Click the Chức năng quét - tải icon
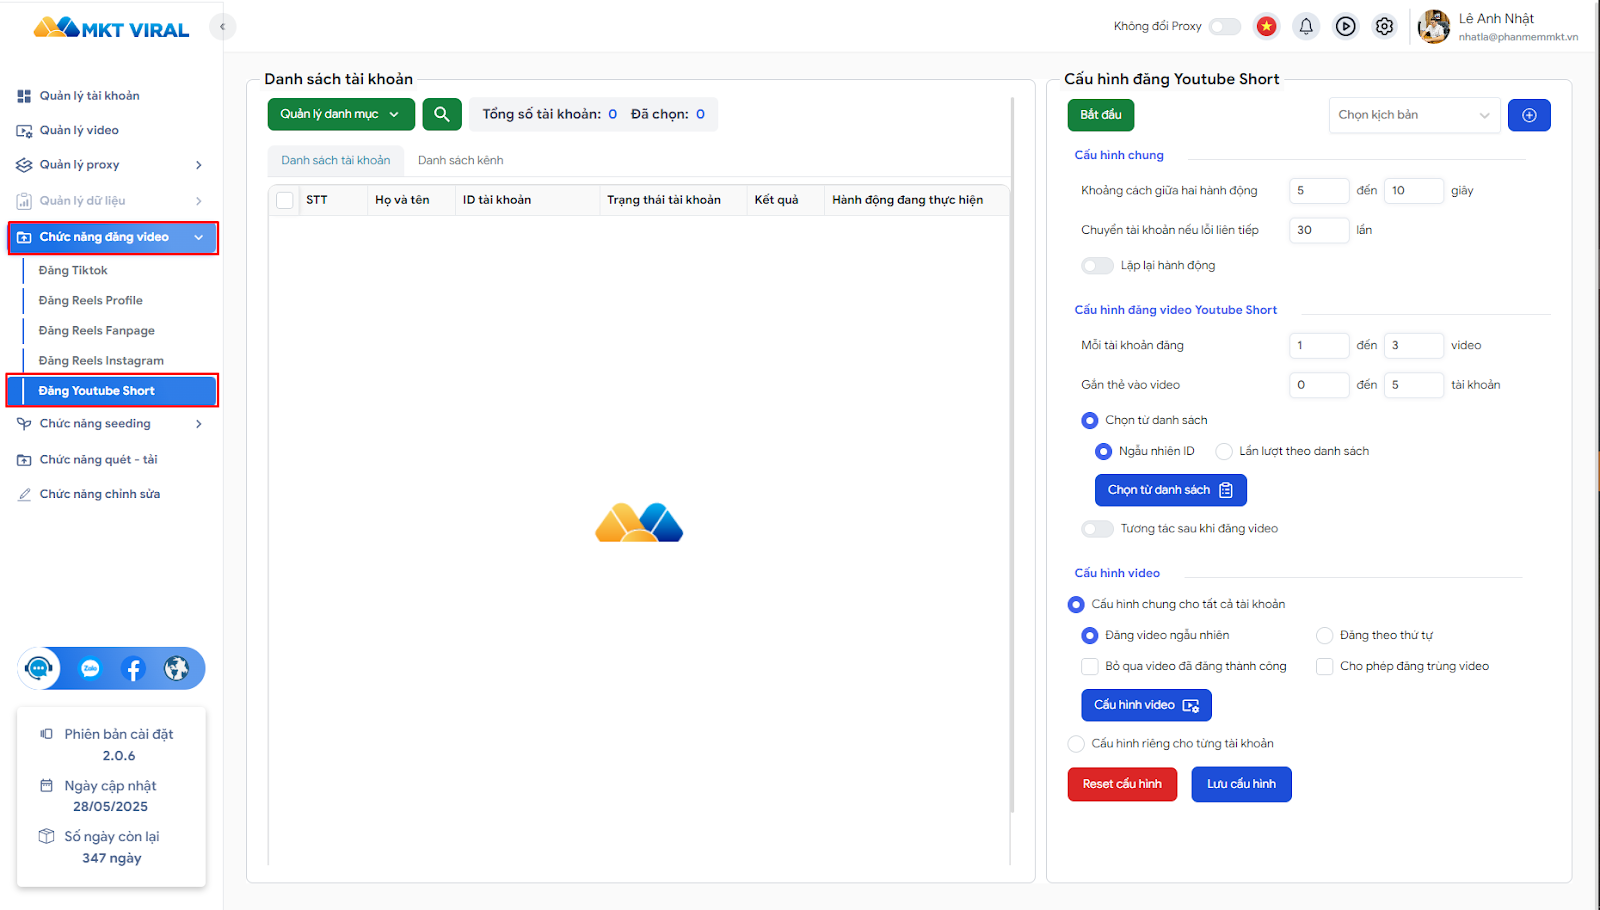Image resolution: width=1600 pixels, height=910 pixels. click(x=24, y=460)
